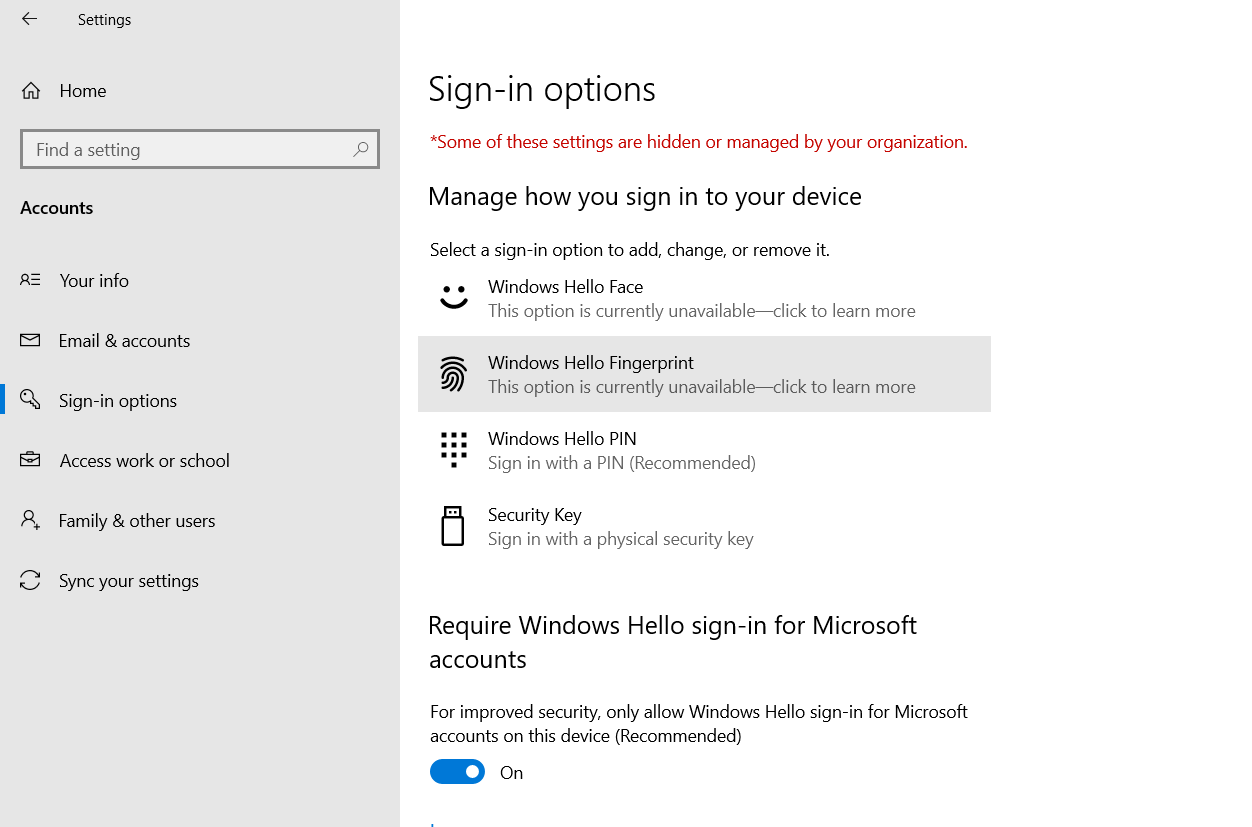1252x827 pixels.
Task: Click the search magnifier in Find a setting
Action: point(360,148)
